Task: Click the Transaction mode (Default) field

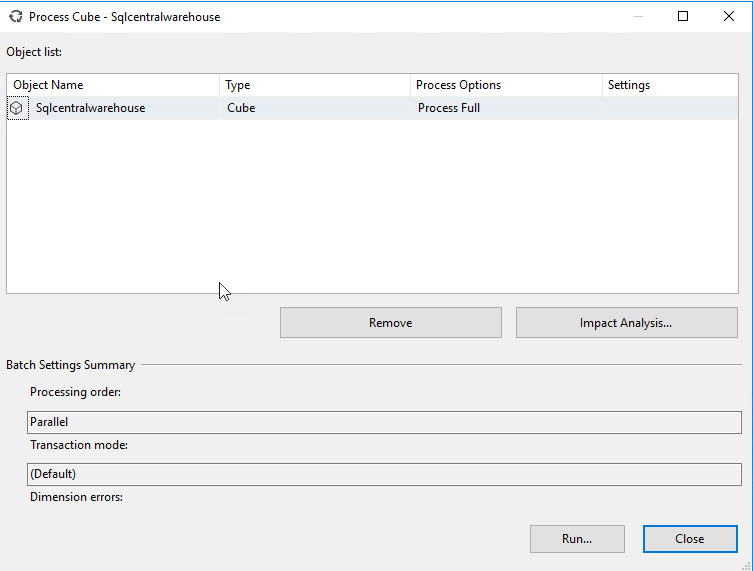Action: (384, 473)
